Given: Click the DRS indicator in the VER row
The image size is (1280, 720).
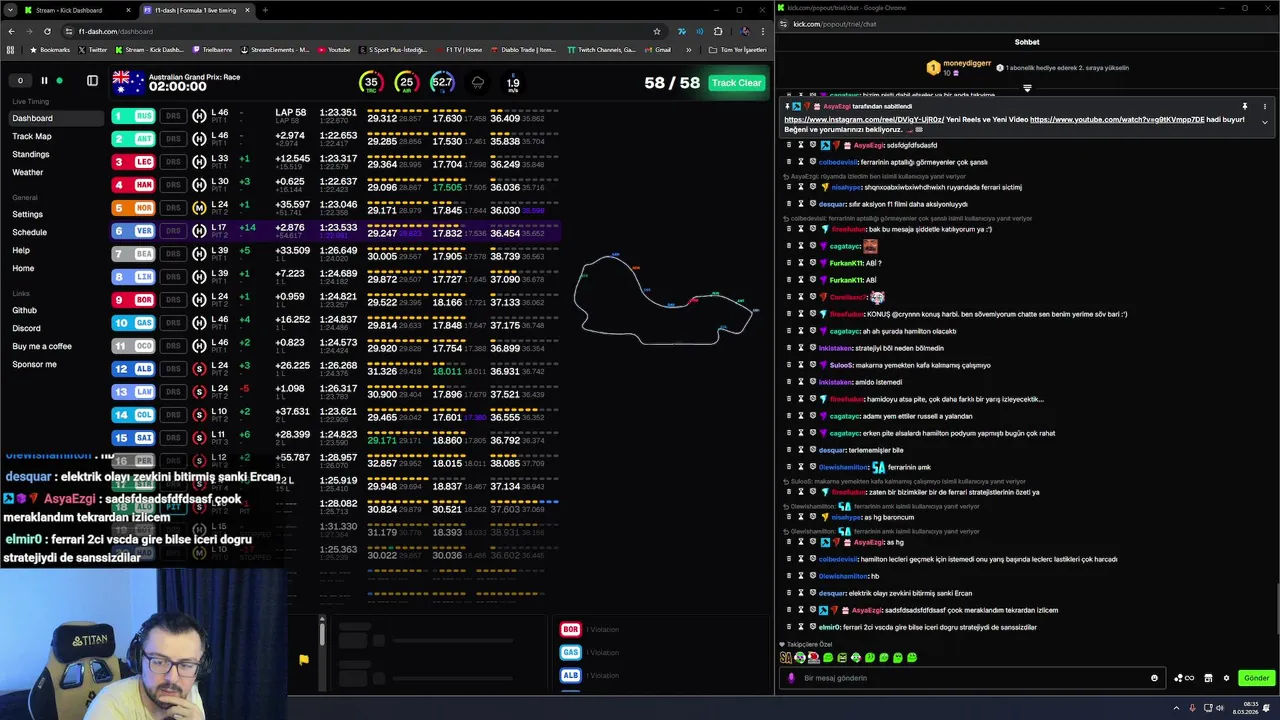Looking at the screenshot, I should pyautogui.click(x=173, y=231).
